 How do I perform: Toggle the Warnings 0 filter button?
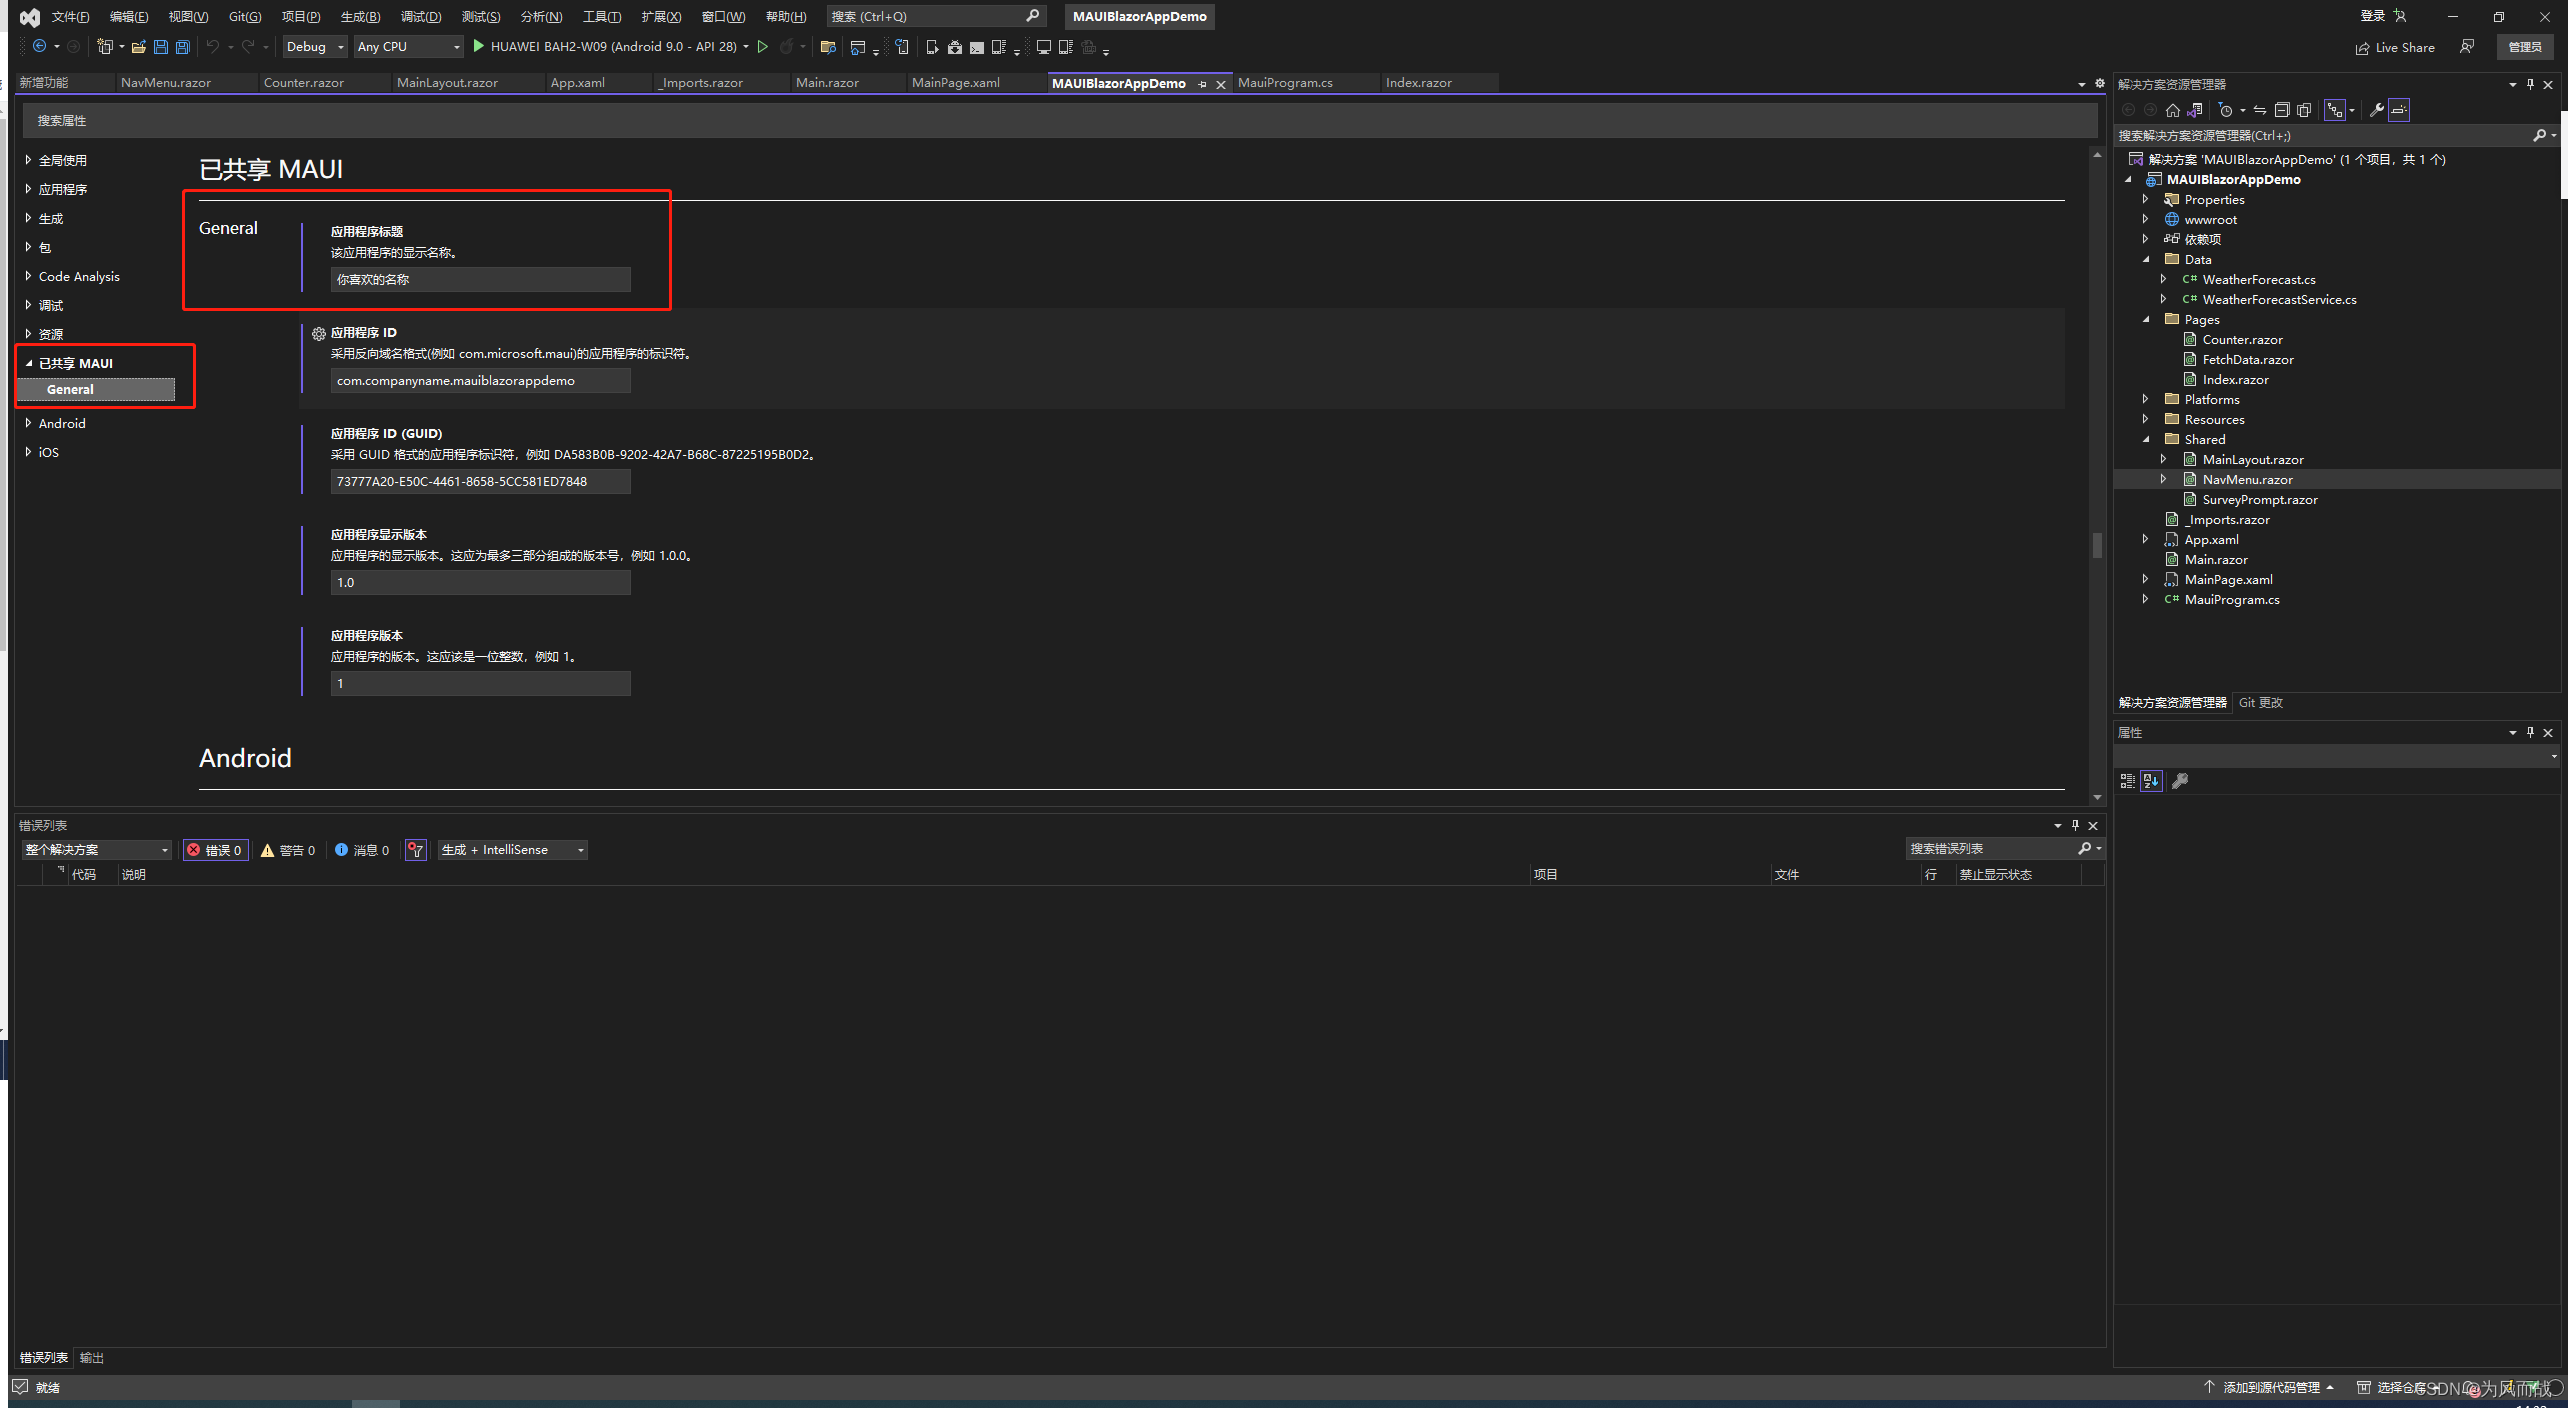[288, 850]
